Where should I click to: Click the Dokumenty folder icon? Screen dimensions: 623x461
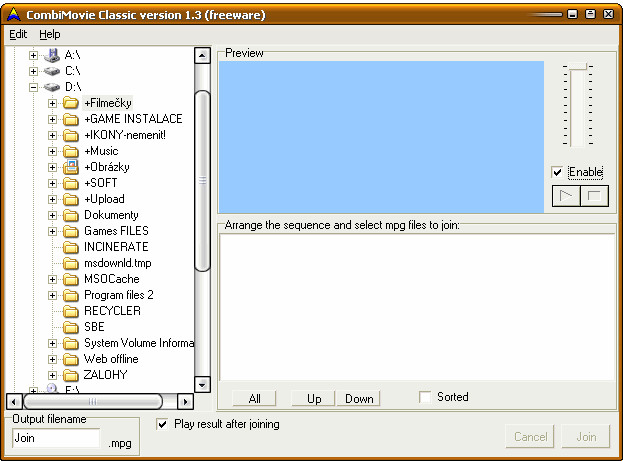71,215
